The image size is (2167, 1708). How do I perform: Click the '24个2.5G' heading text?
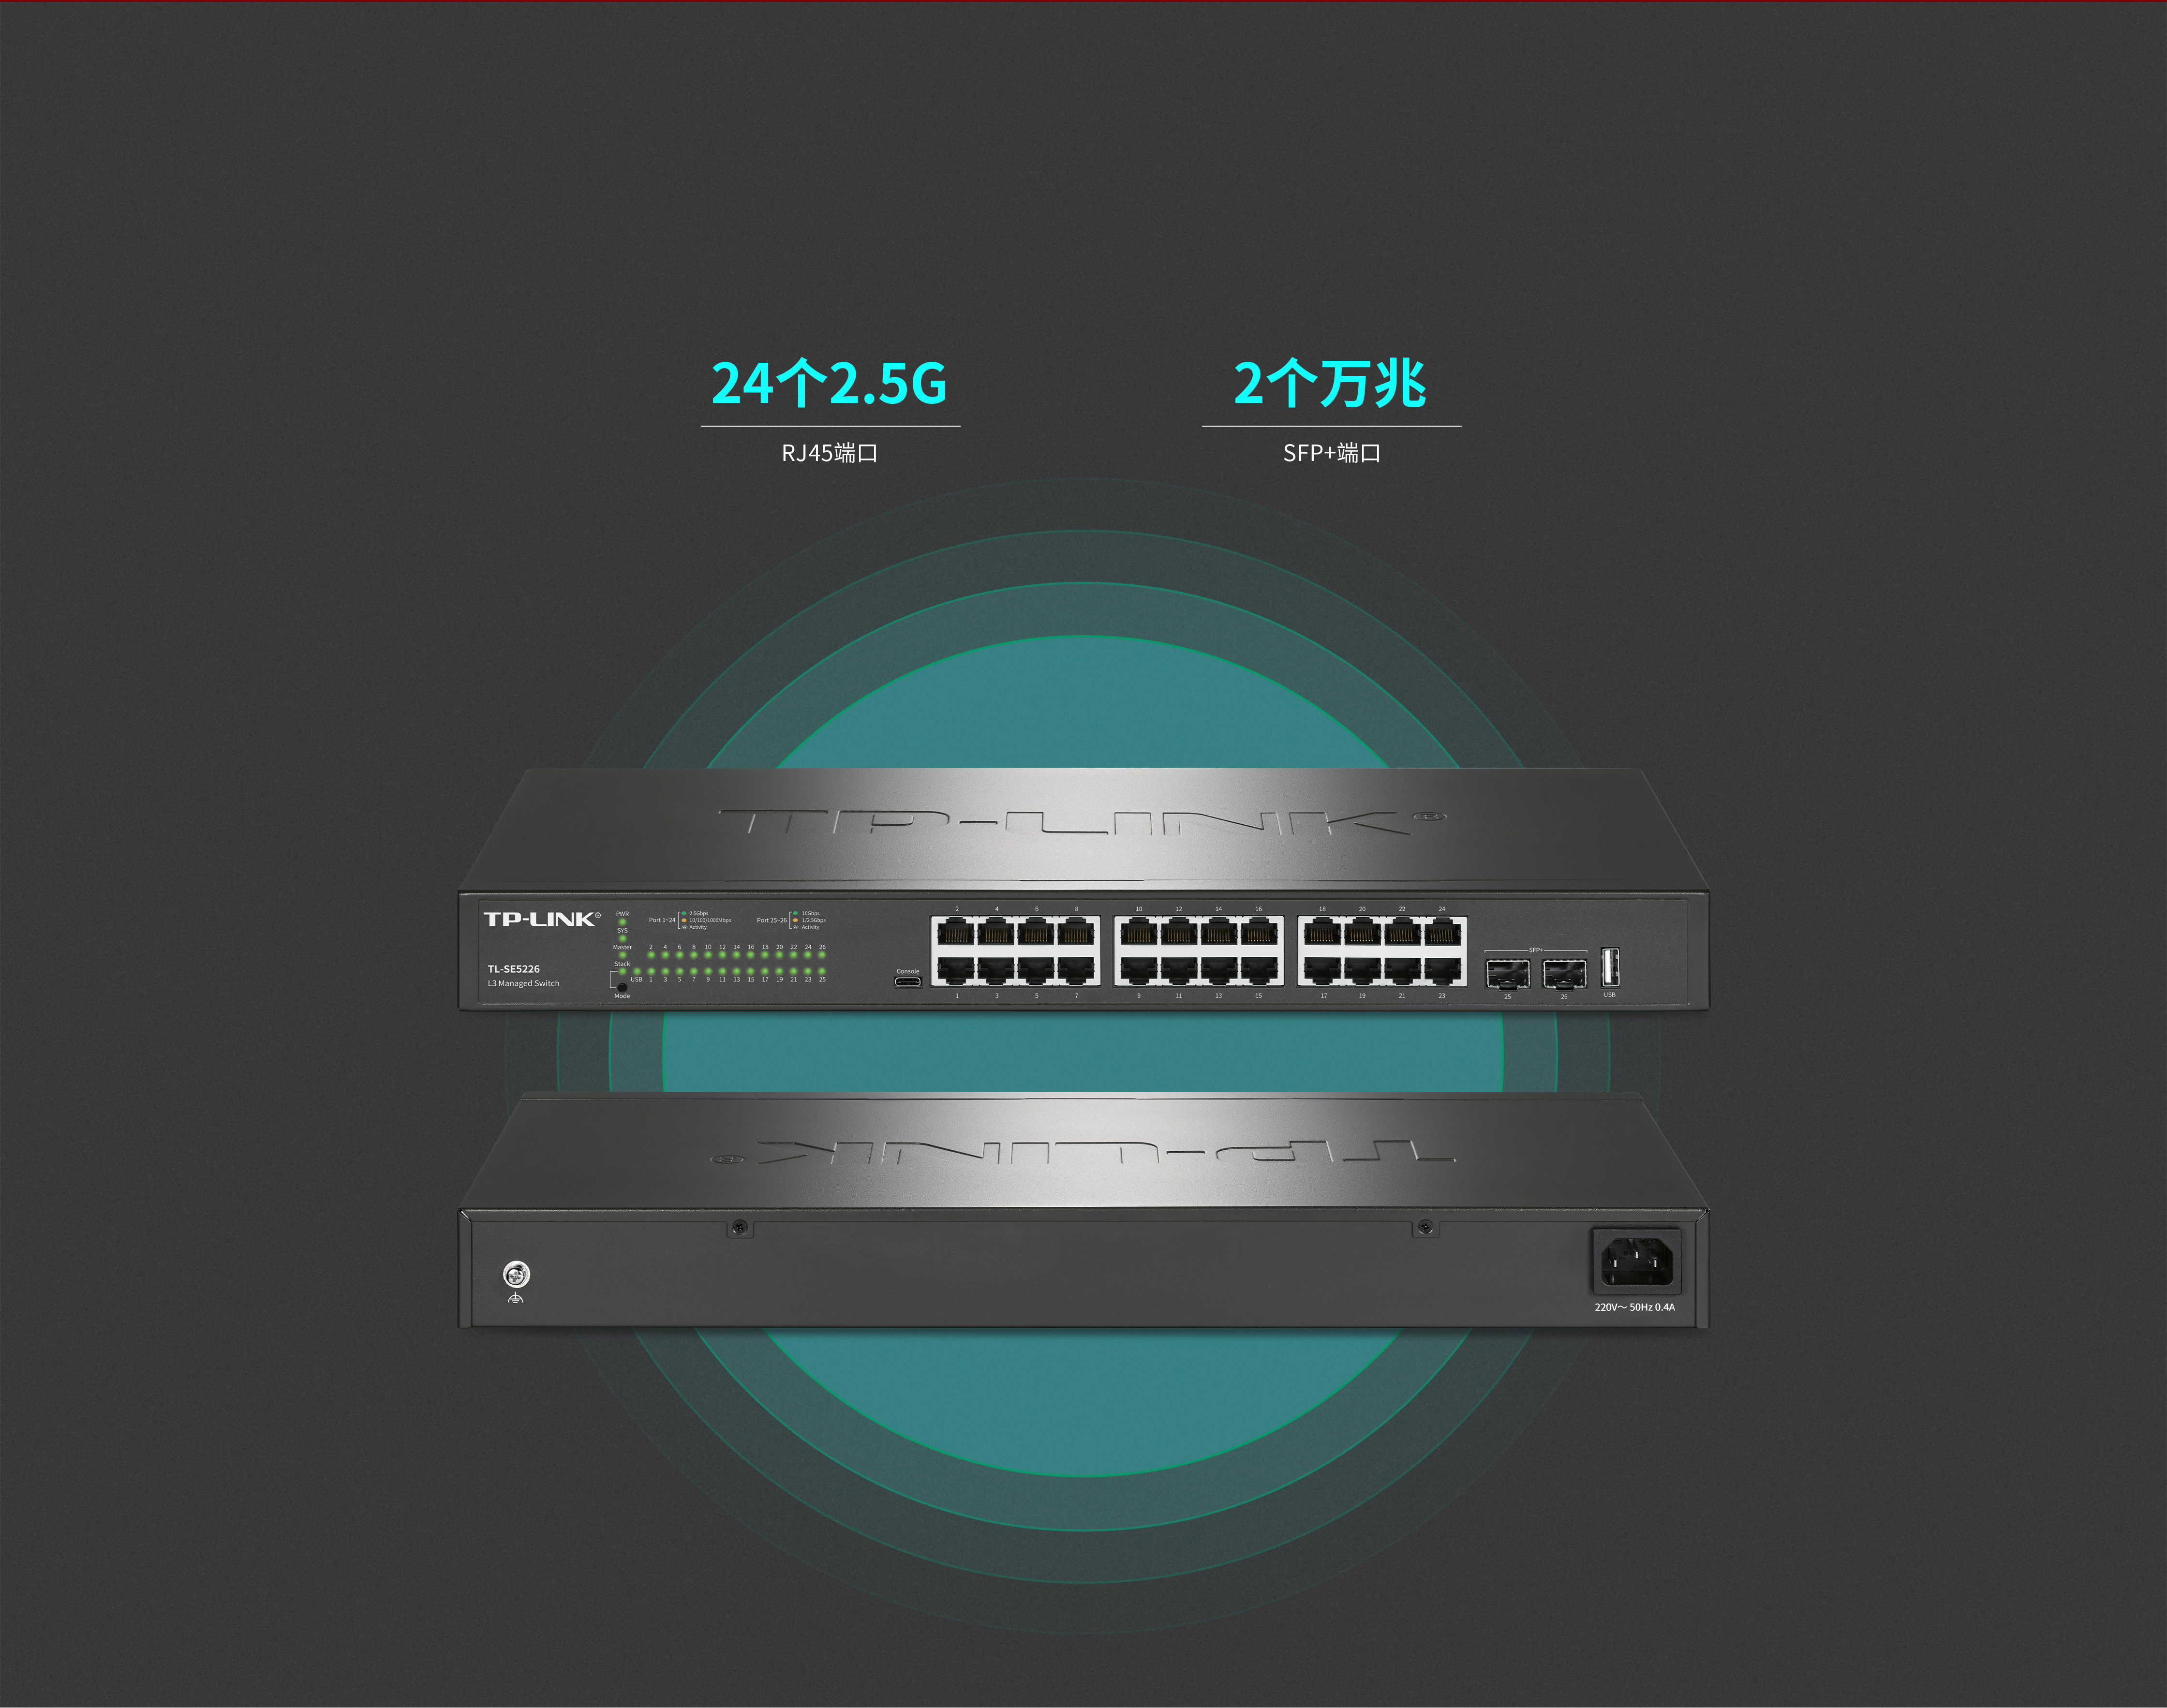pyautogui.click(x=829, y=384)
